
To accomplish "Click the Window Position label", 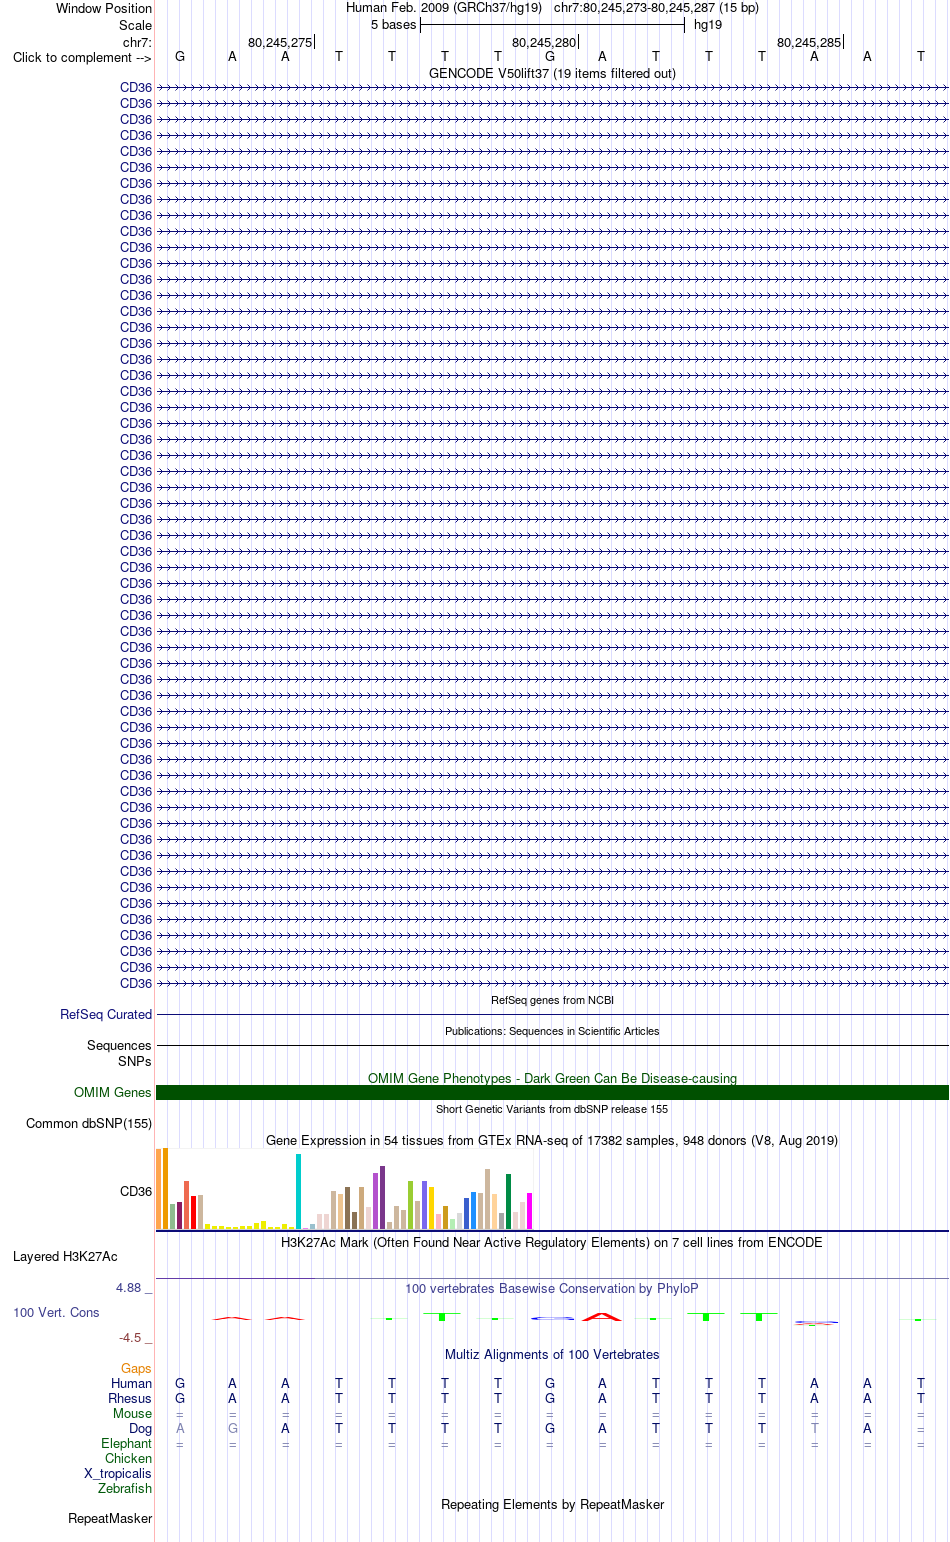I will [104, 8].
